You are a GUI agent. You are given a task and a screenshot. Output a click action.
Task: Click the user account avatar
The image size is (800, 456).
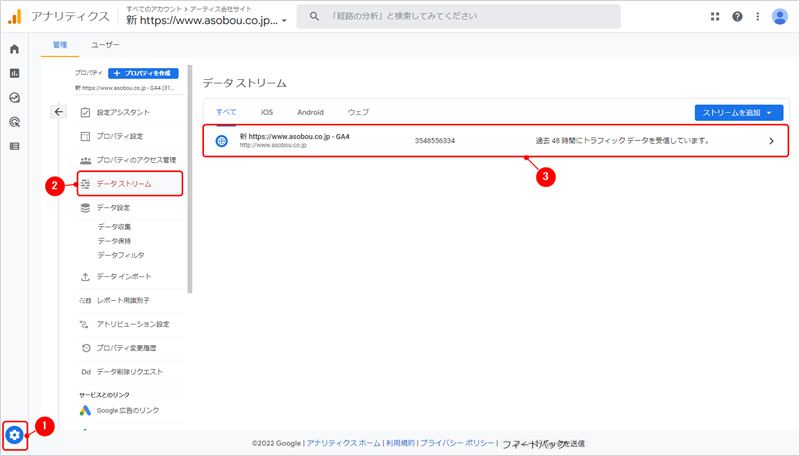pyautogui.click(x=780, y=16)
